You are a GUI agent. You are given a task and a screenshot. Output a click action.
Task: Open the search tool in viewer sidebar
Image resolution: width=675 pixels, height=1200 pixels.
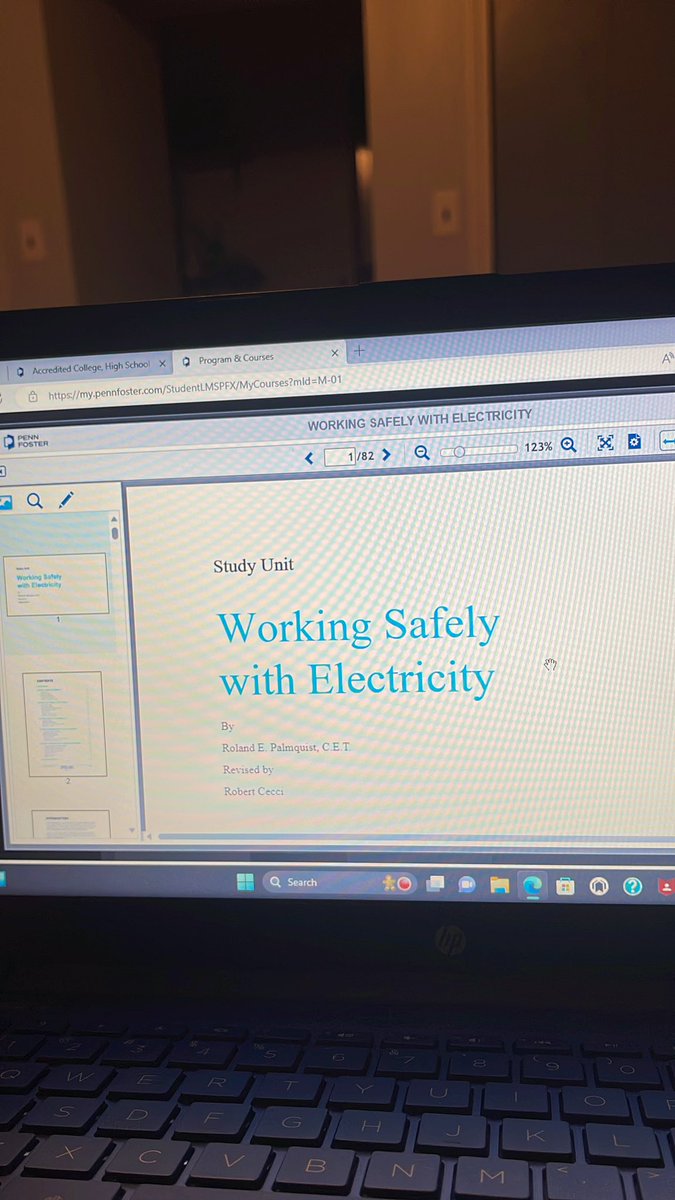click(x=35, y=501)
